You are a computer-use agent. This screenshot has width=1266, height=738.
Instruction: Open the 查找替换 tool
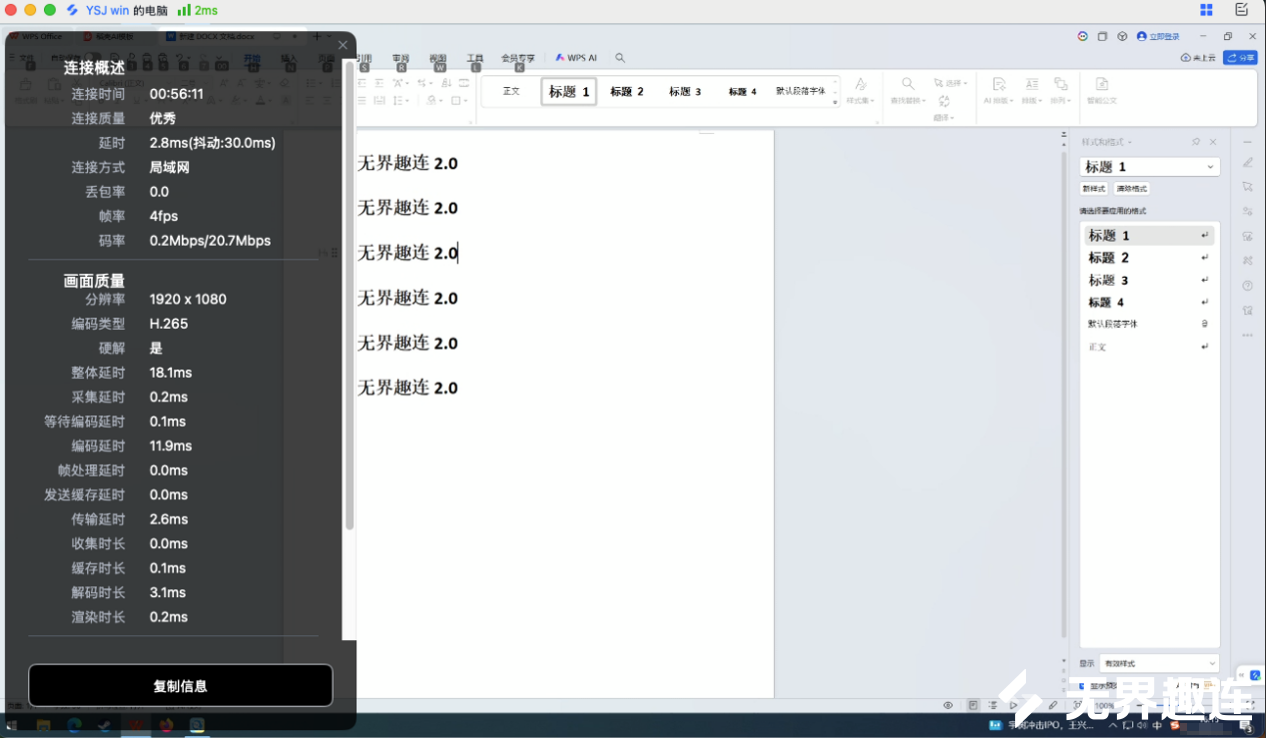click(908, 91)
